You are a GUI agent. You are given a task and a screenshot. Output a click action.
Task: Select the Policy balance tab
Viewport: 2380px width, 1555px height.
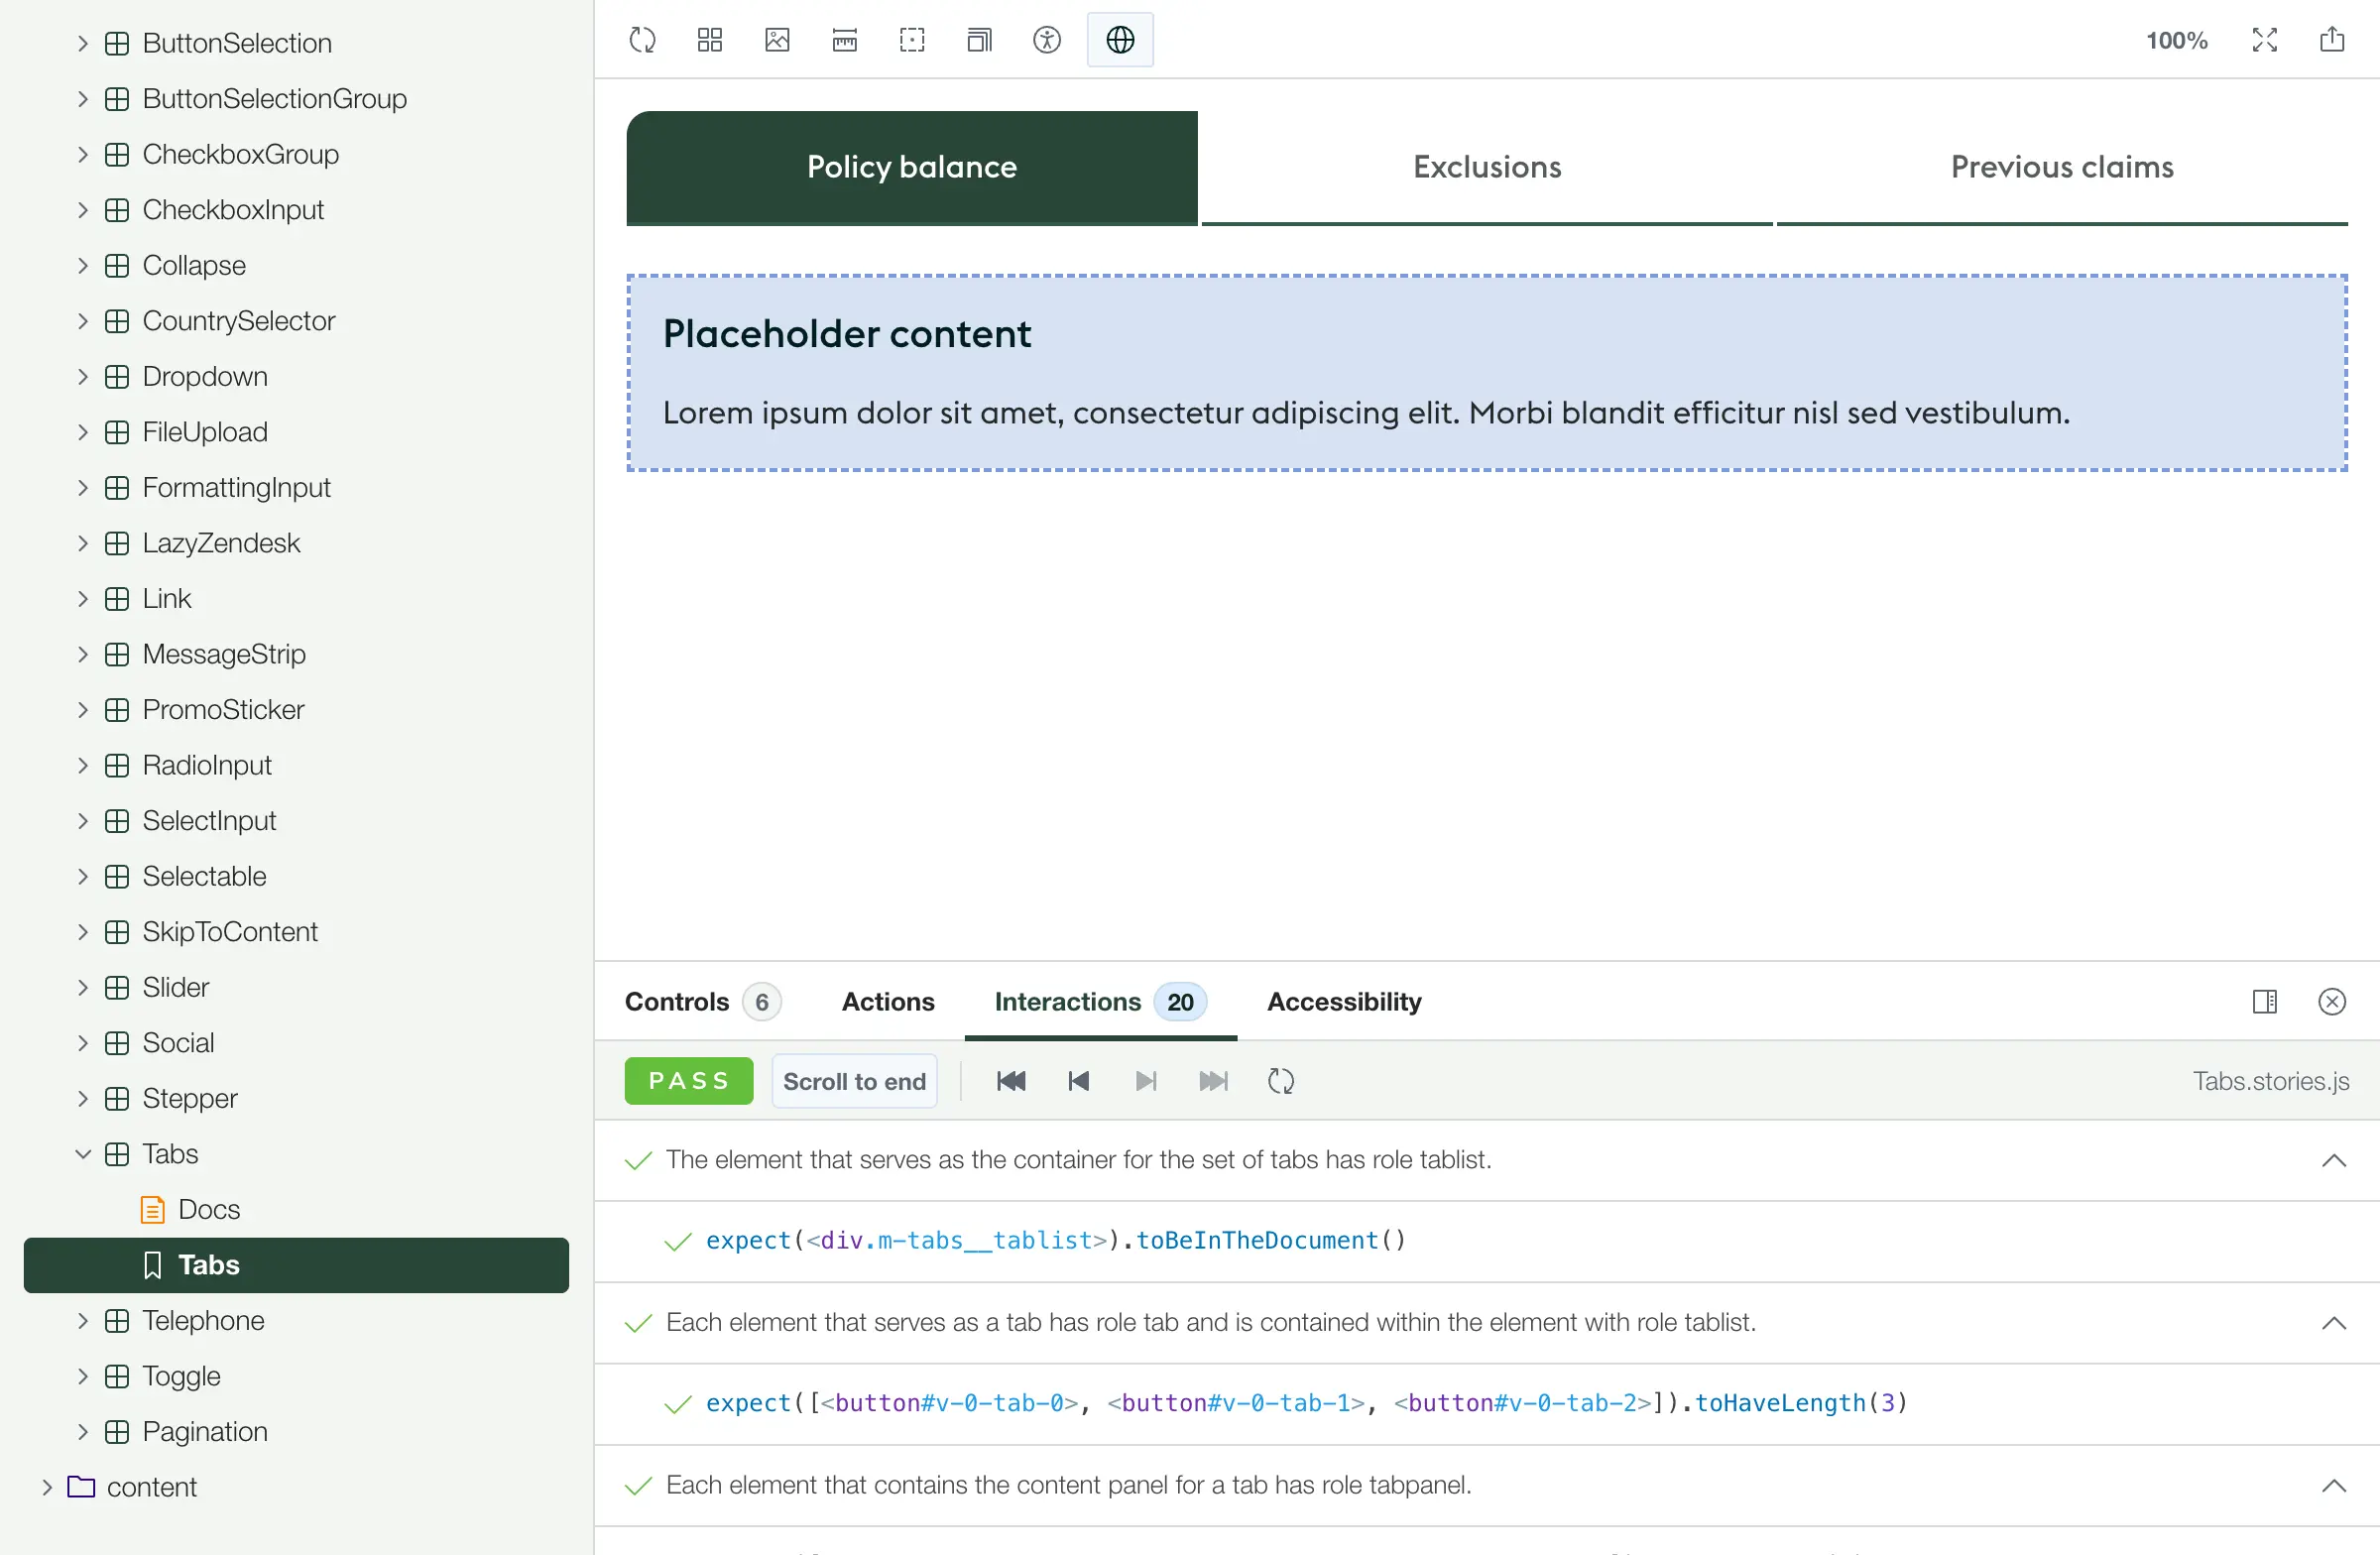point(912,168)
